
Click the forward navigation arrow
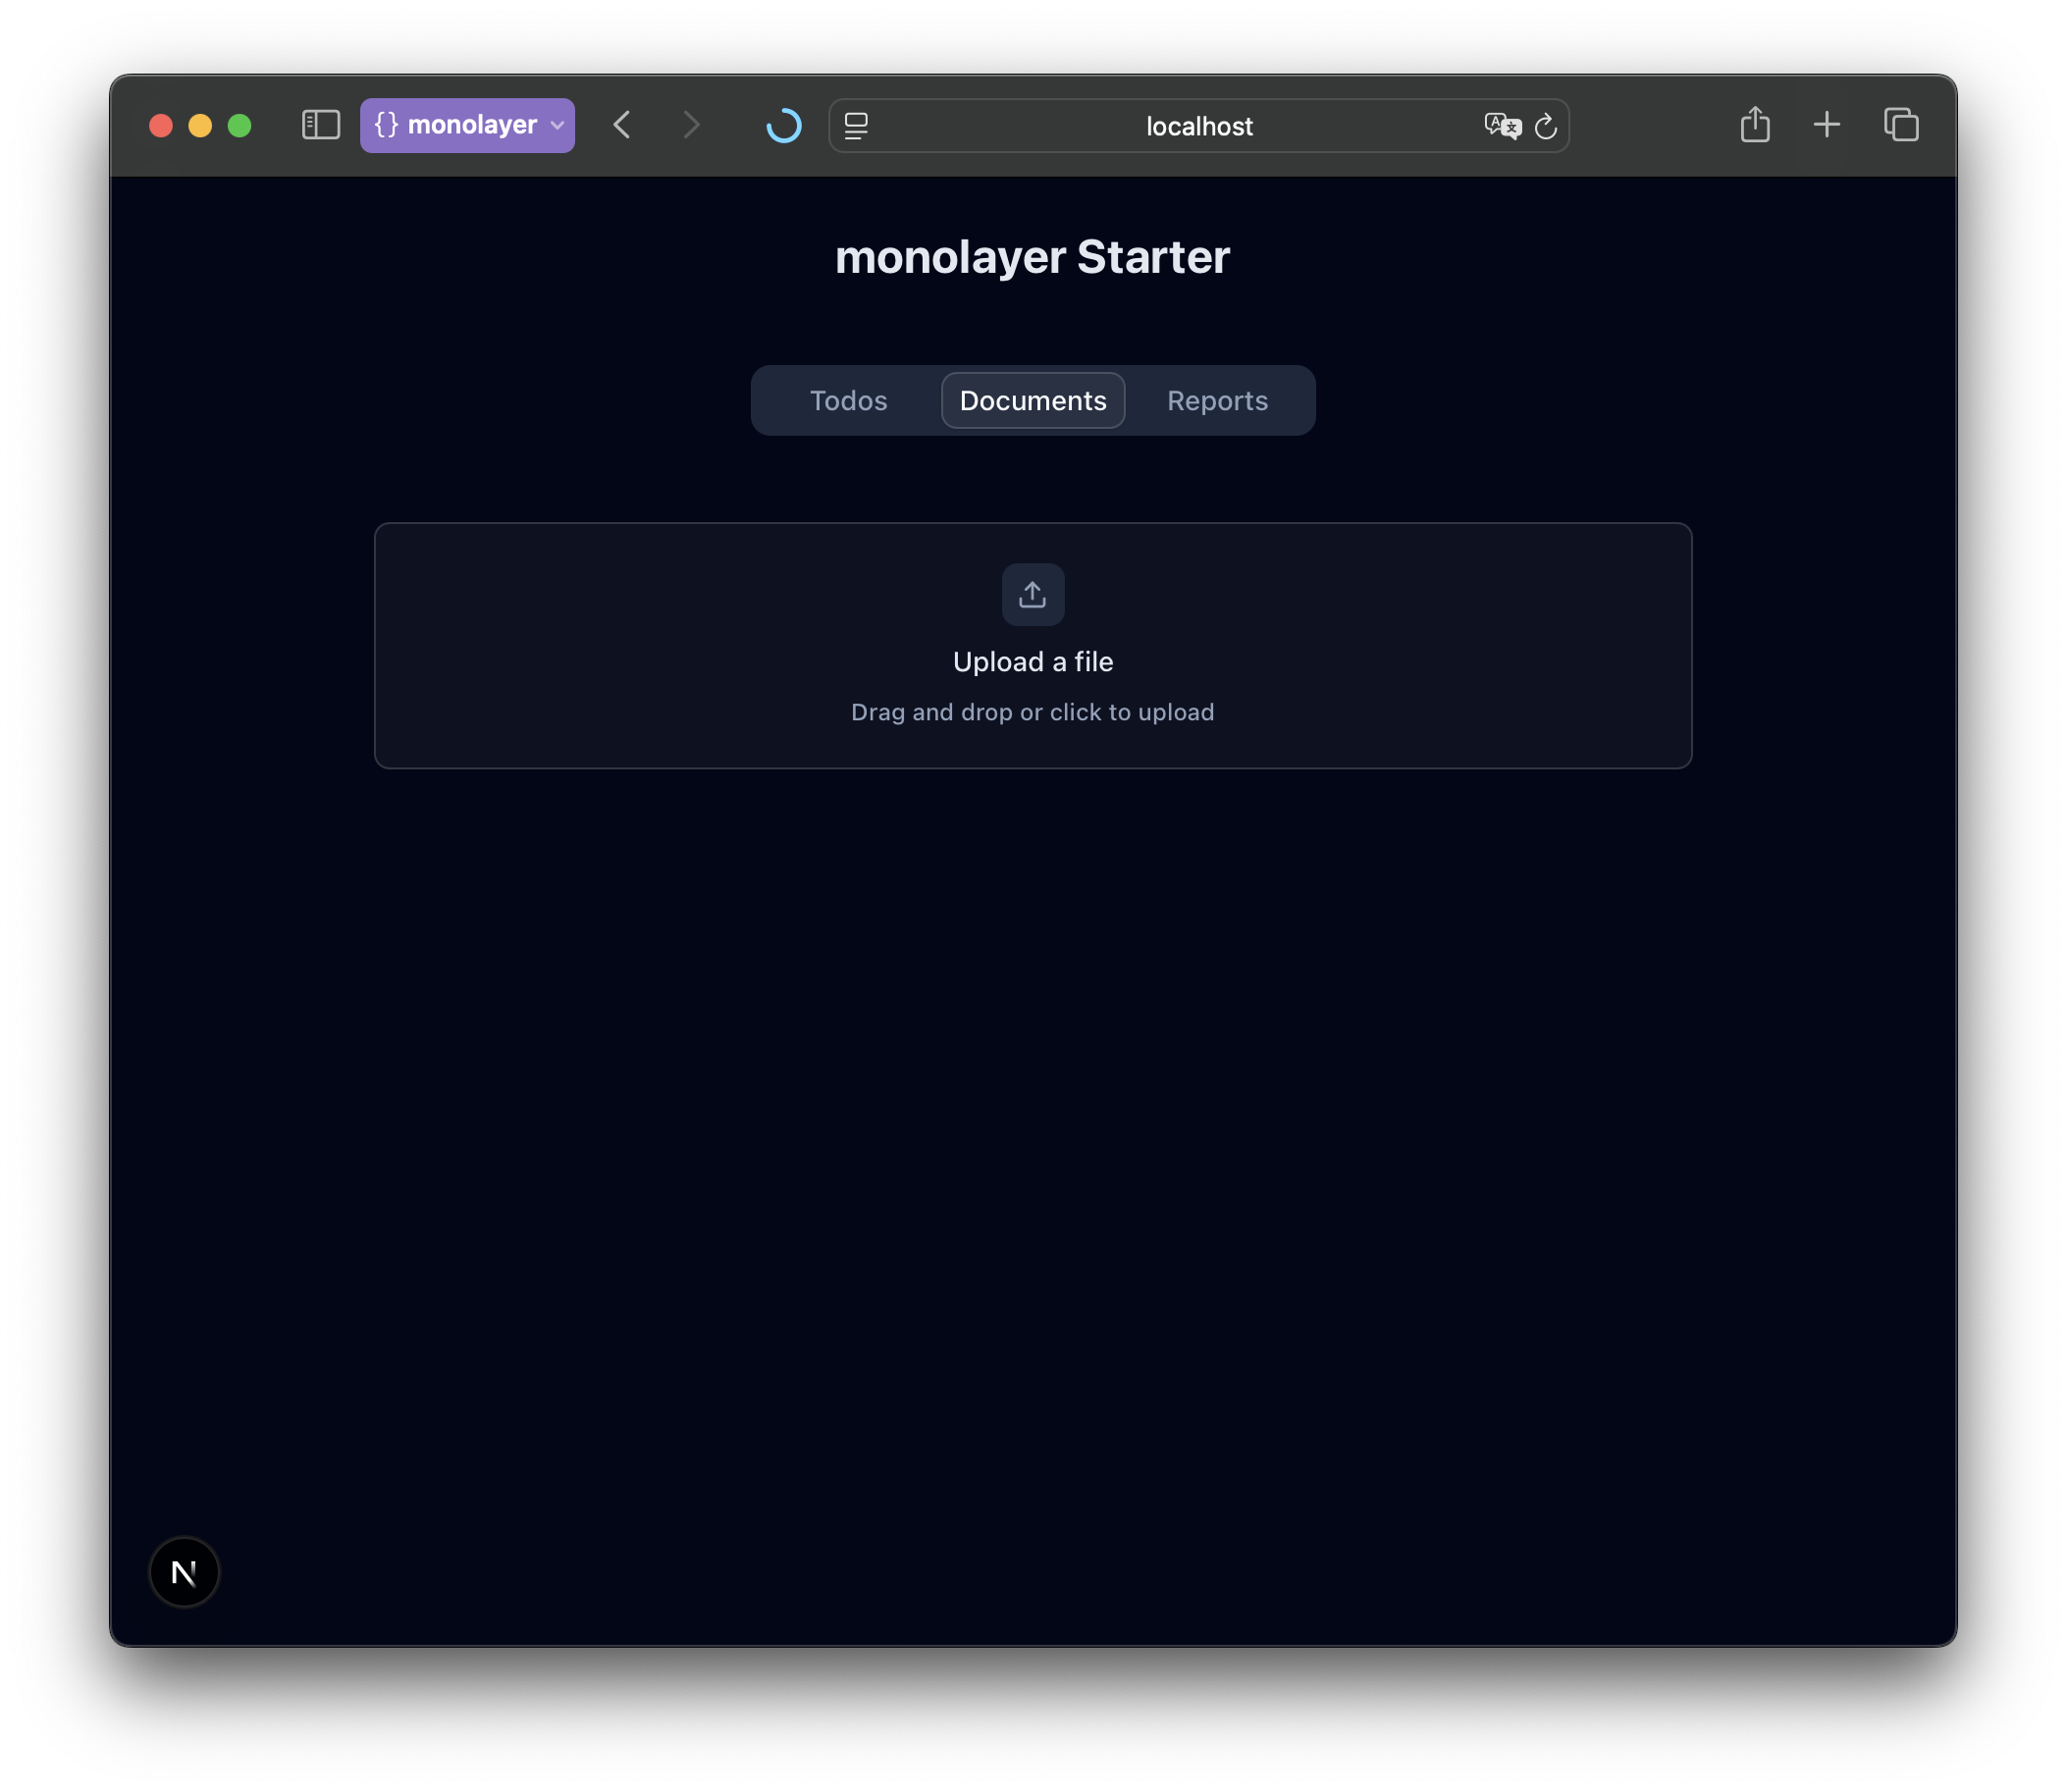coord(691,125)
